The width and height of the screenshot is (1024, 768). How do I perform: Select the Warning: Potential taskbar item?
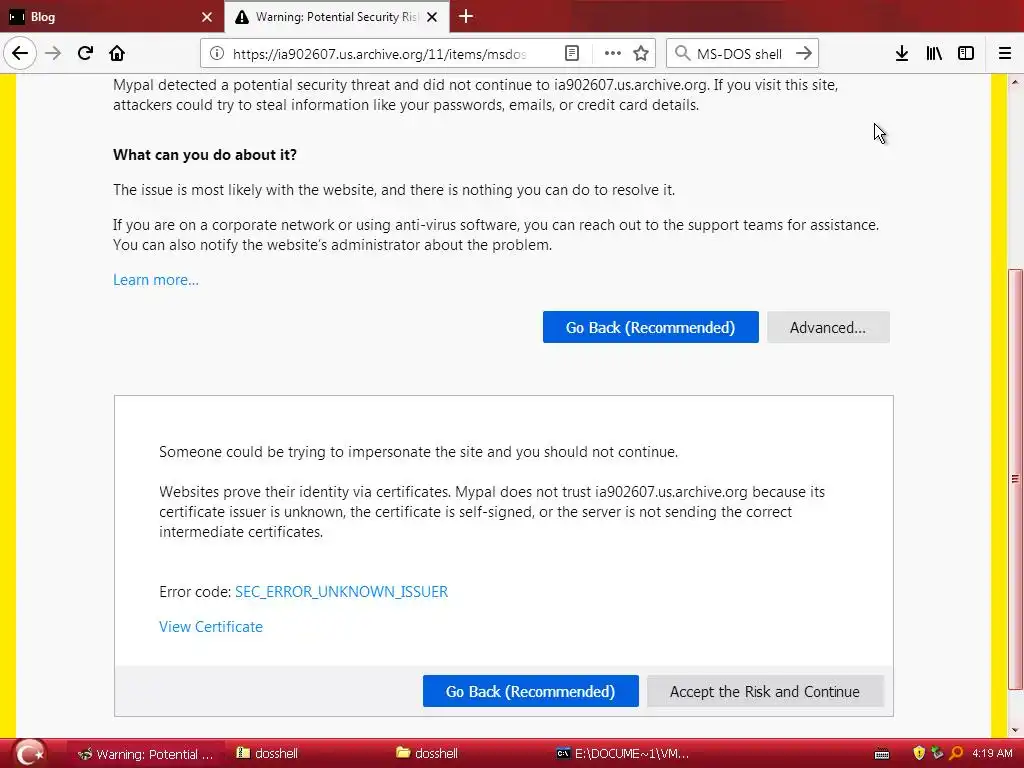pos(147,754)
